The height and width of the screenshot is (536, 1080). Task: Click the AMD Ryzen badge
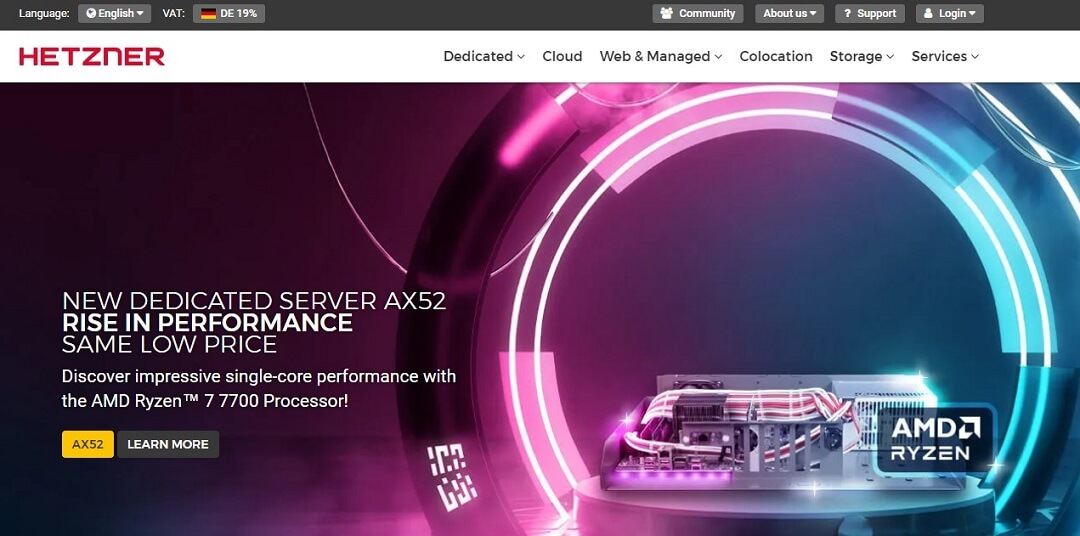(935, 440)
